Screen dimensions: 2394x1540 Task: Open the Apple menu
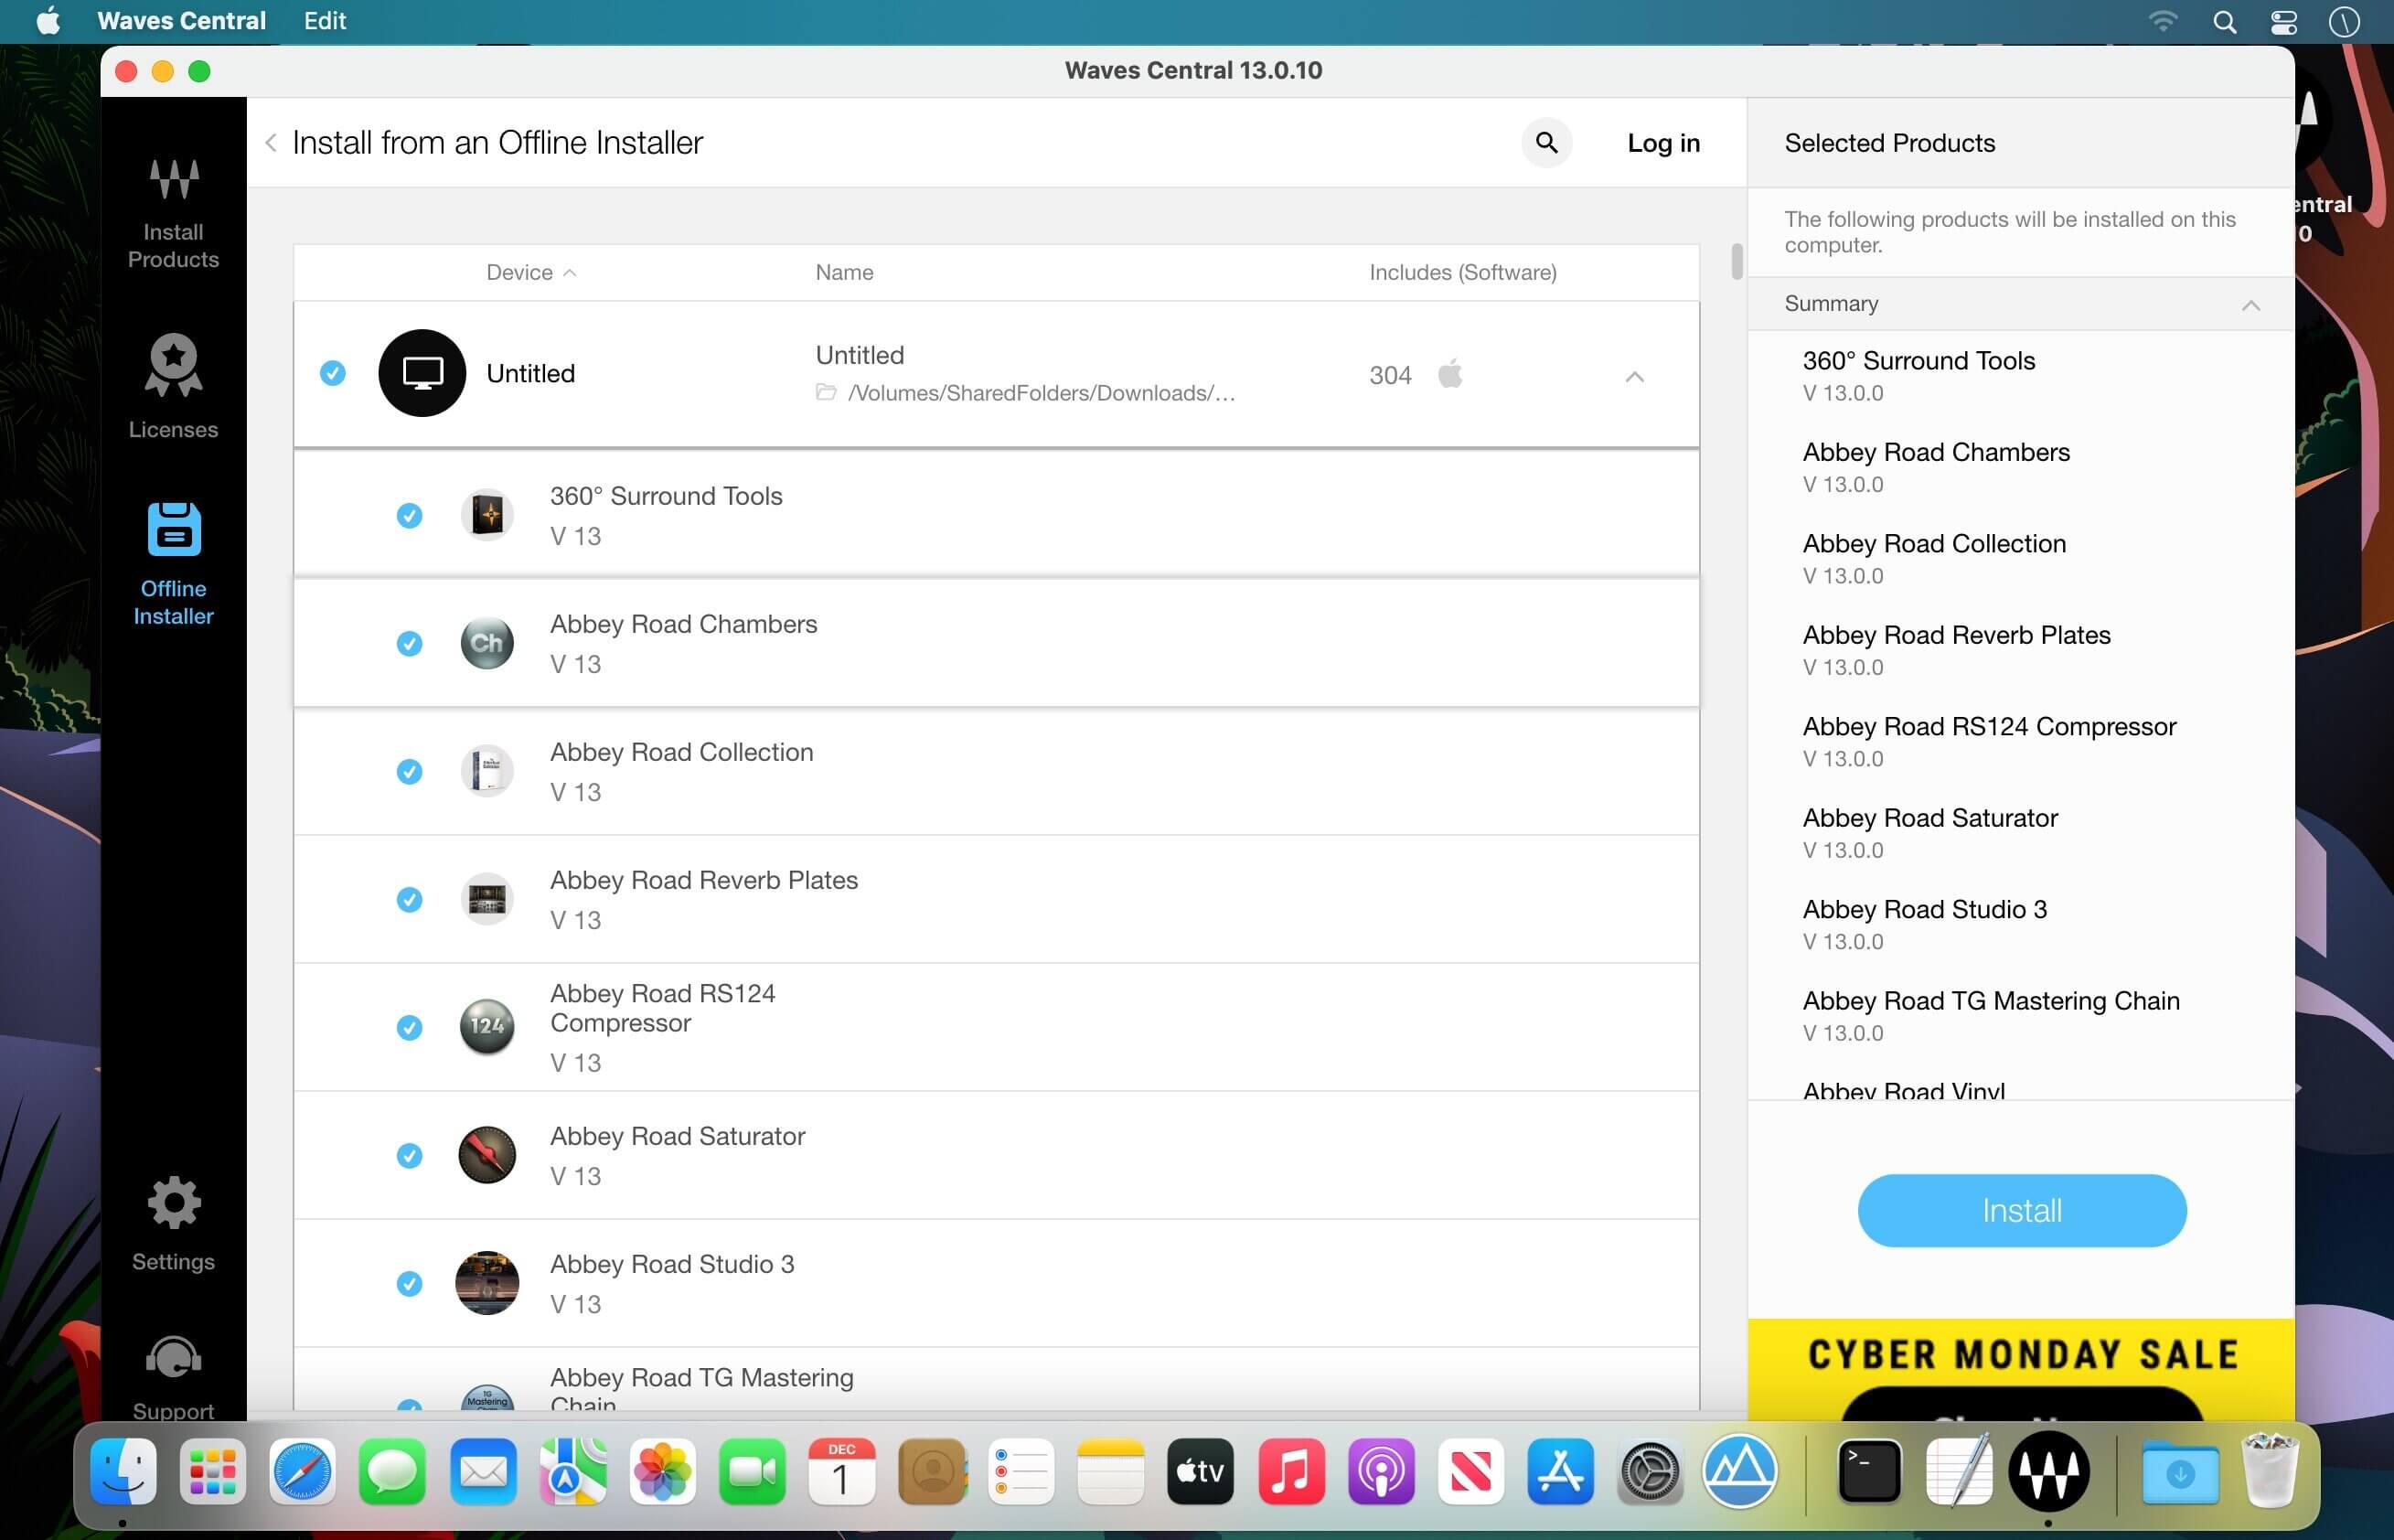(48, 21)
